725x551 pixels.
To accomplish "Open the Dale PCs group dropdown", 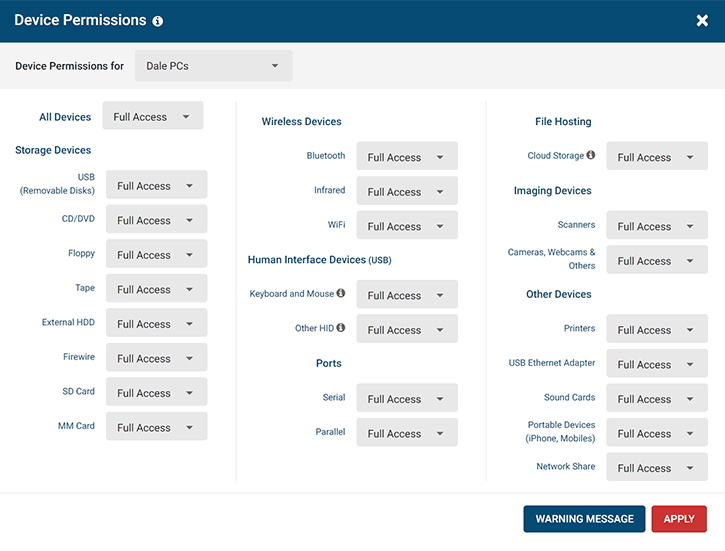I will pos(213,66).
